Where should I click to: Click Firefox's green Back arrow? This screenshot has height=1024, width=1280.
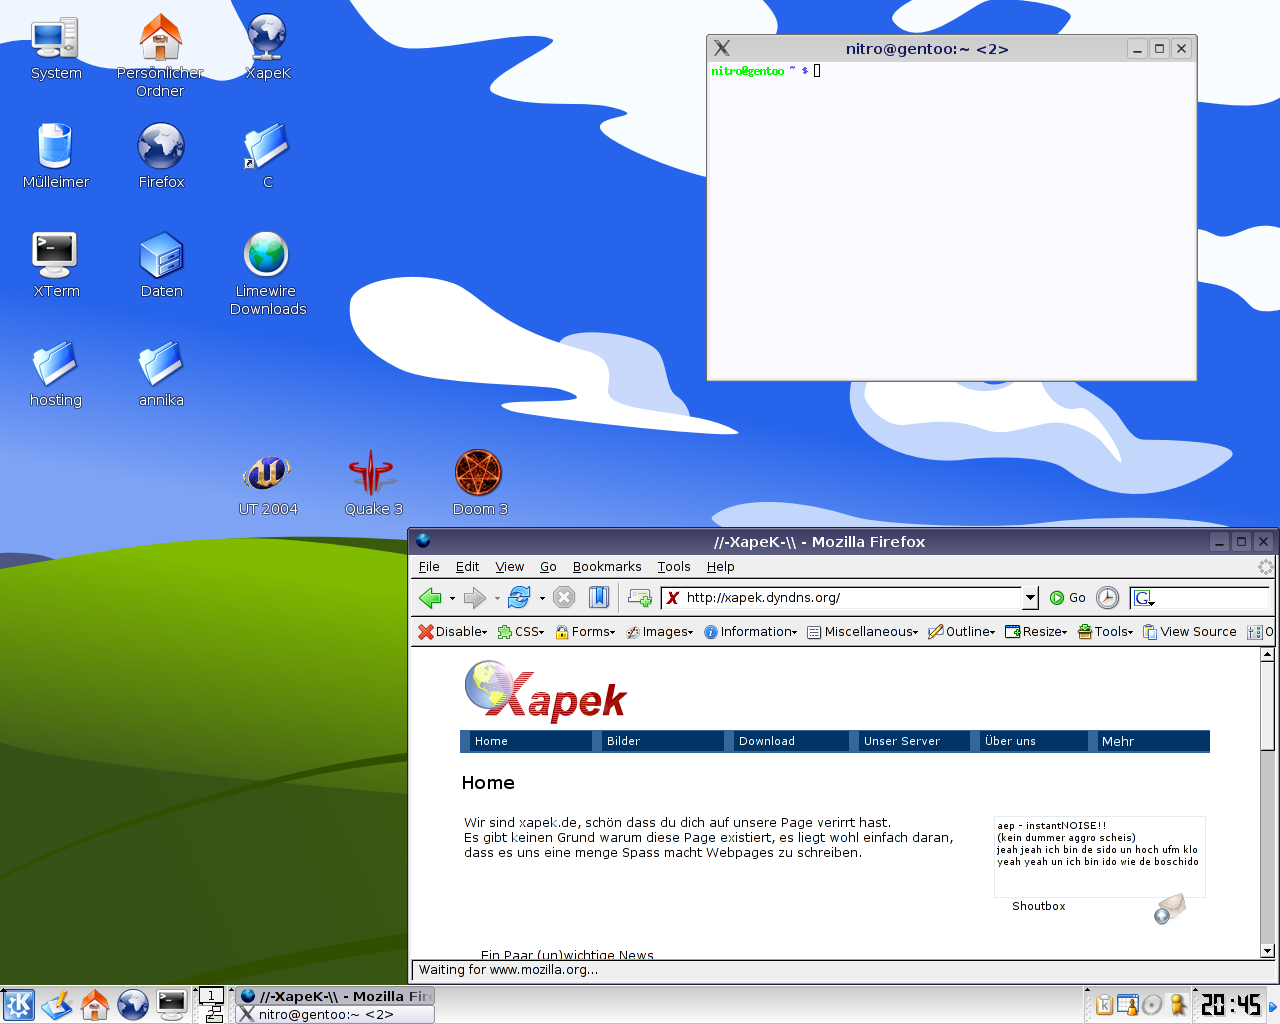[430, 598]
